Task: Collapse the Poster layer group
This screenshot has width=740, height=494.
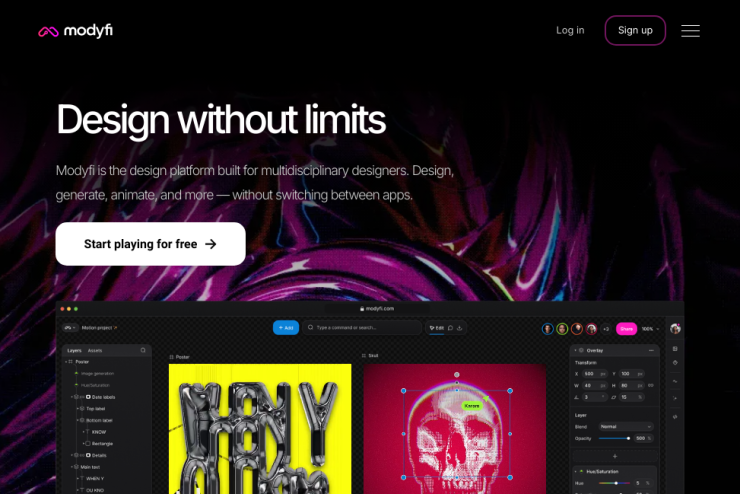Action: click(x=66, y=362)
